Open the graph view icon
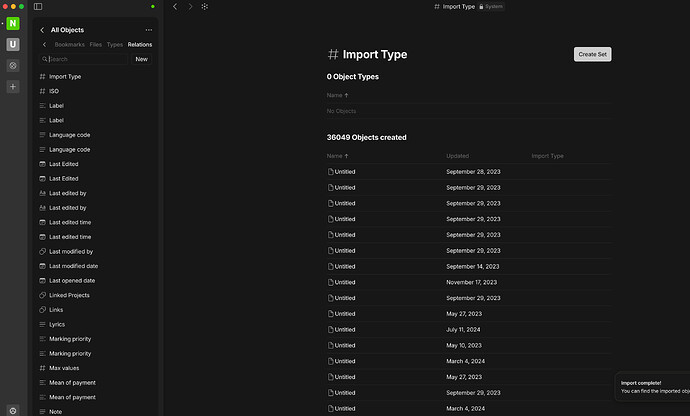This screenshot has width=690, height=416. click(x=205, y=7)
